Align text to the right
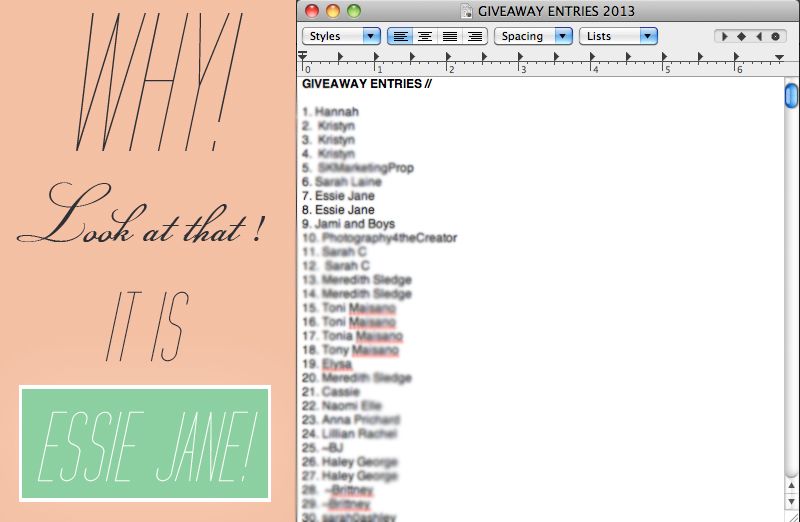Image resolution: width=800 pixels, height=522 pixels. 474,36
